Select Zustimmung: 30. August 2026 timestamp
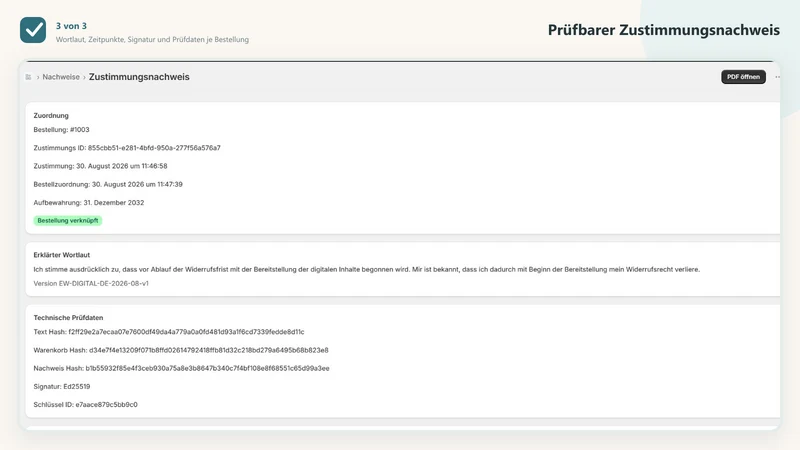Viewport: 800px width, 450px height. [101, 166]
